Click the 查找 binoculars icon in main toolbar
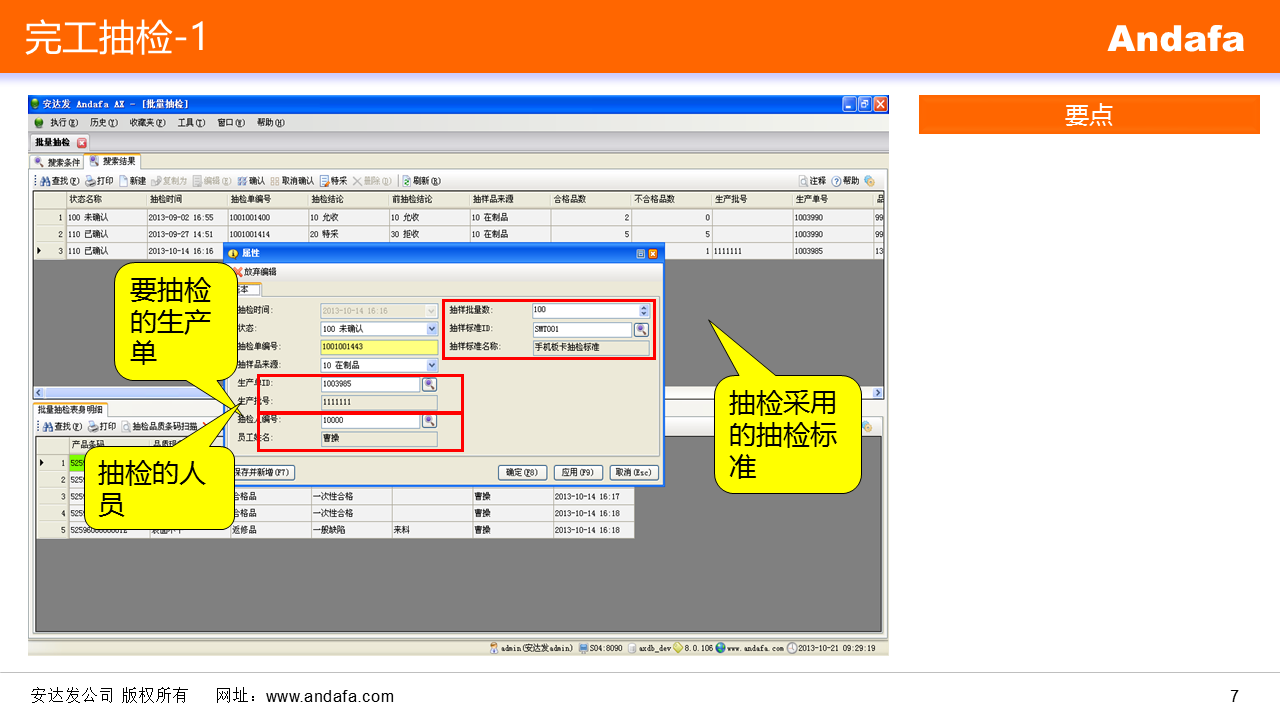This screenshot has height=720, width=1280. tap(45, 181)
